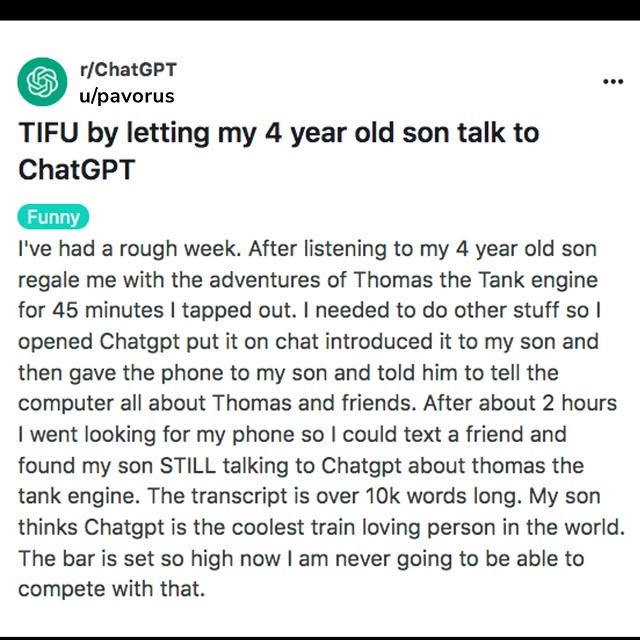
Task: Open the r/ChatGPT subreddit link
Action: pyautogui.click(x=128, y=70)
